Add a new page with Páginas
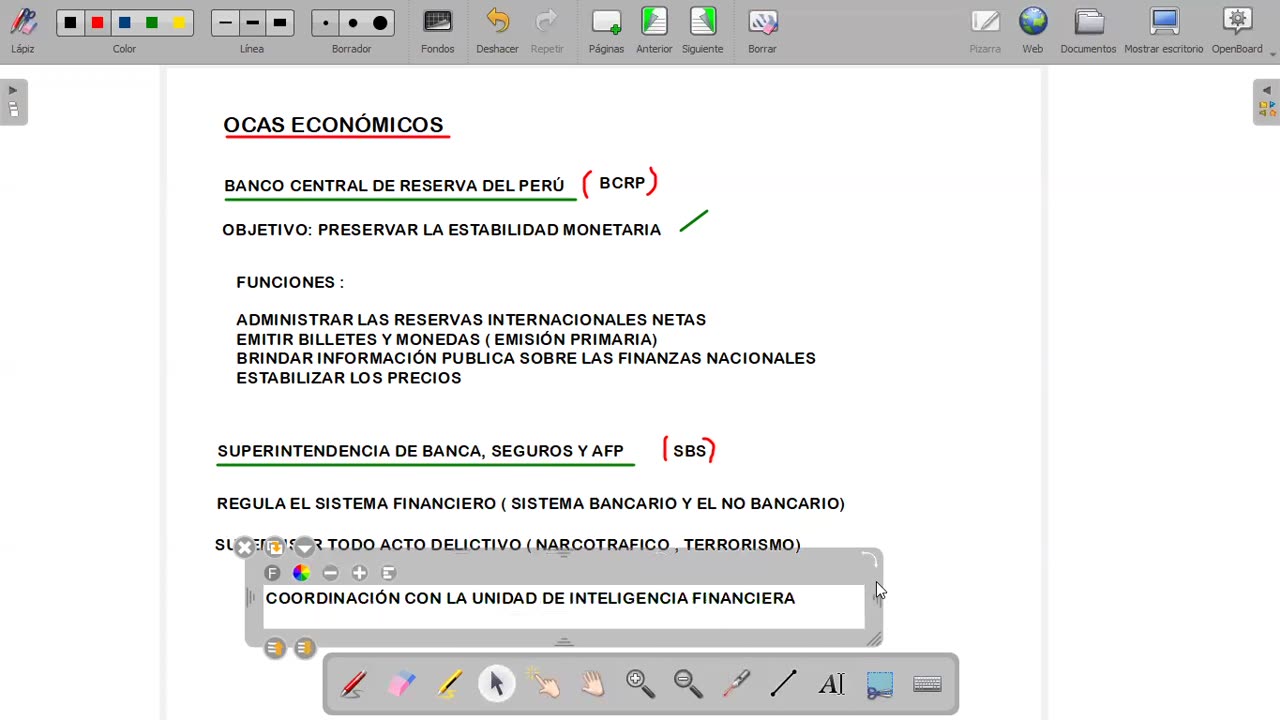1280x720 pixels. pyautogui.click(x=606, y=30)
